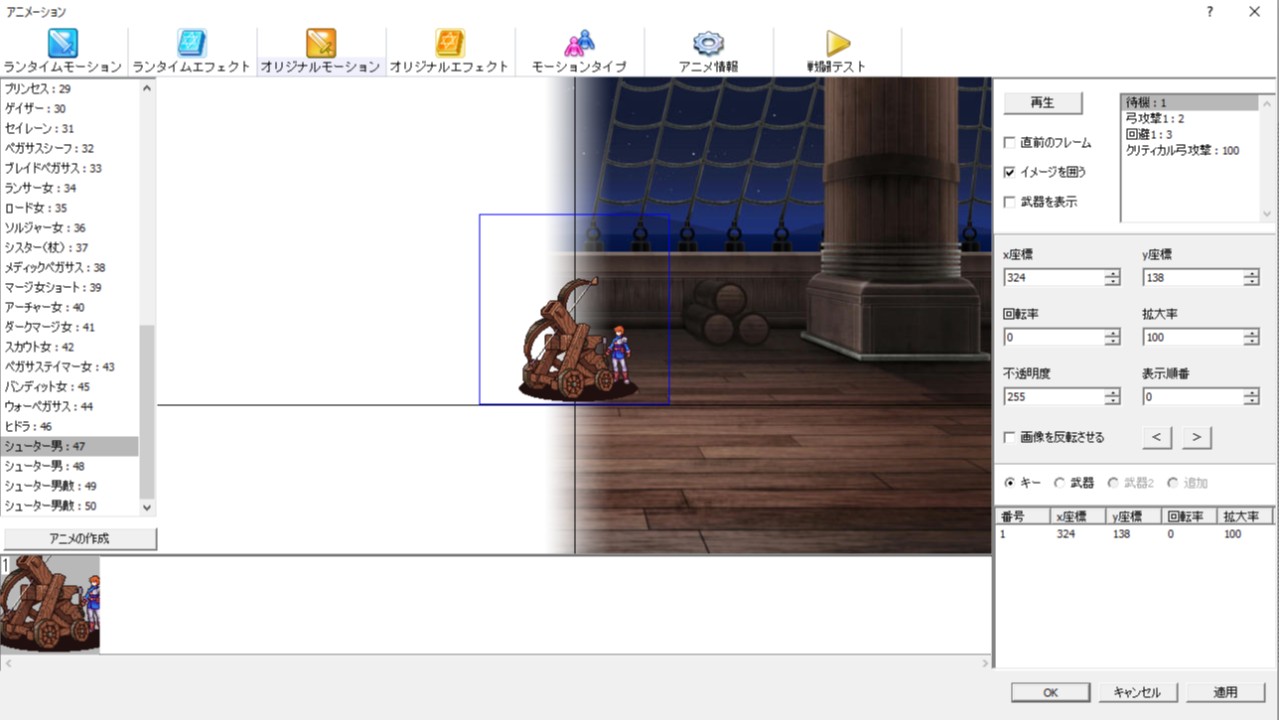The width and height of the screenshot is (1280, 720).
Task: Open the アニメ情報 gear icon
Action: pyautogui.click(x=708, y=44)
